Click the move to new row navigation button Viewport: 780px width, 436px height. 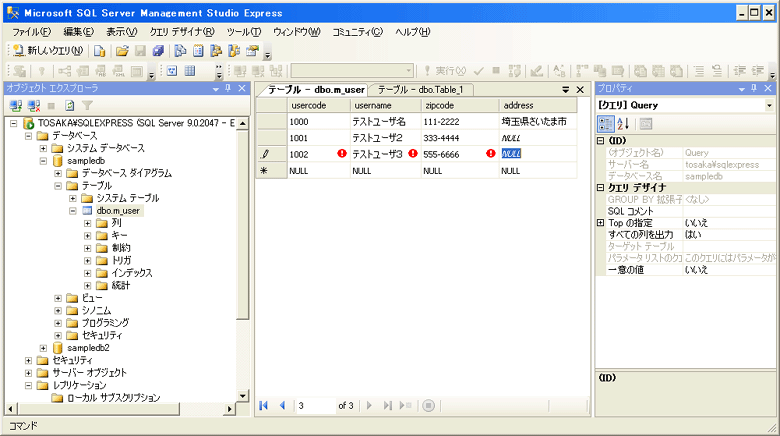(405, 406)
